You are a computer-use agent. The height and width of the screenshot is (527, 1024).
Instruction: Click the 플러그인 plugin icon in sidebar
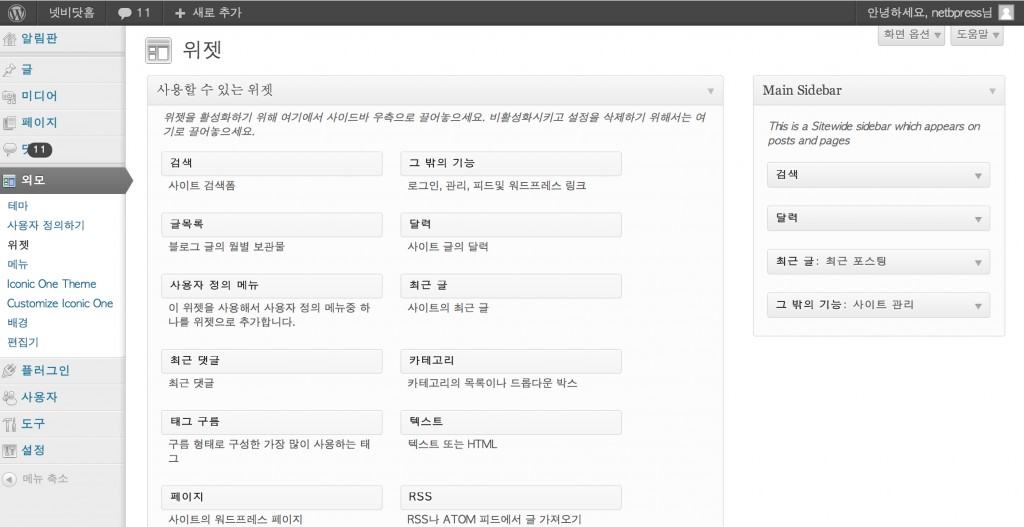(10, 371)
